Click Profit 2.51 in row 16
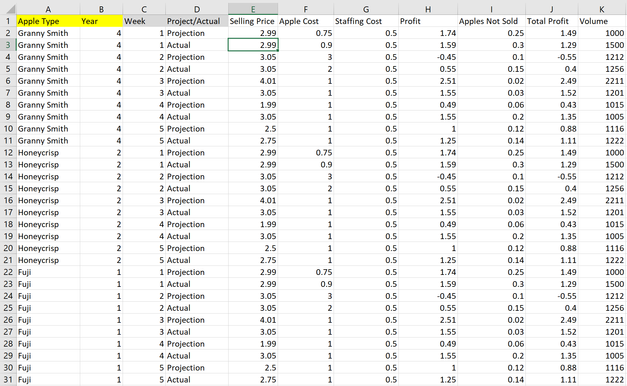This screenshot has height=386, width=627. pyautogui.click(x=448, y=201)
